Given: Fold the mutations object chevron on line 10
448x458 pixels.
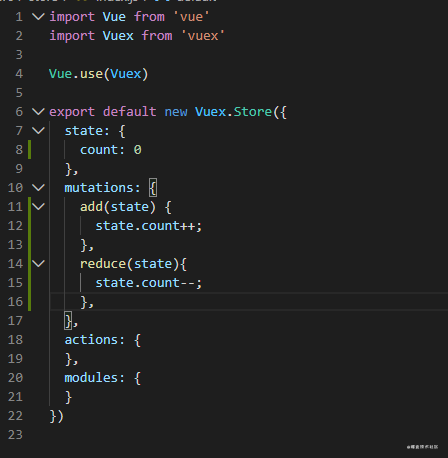Looking at the screenshot, I should tap(38, 188).
